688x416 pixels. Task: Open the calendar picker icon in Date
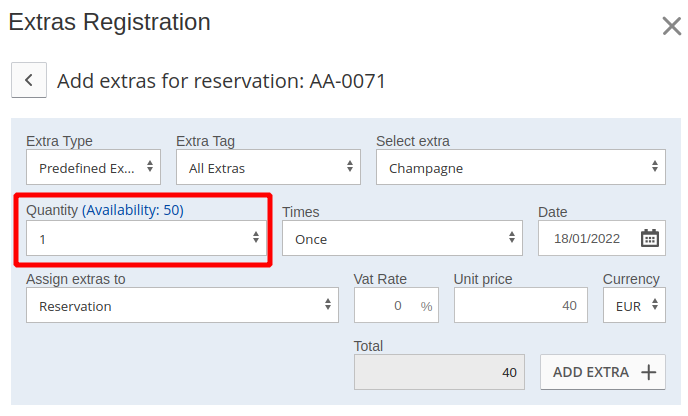[x=650, y=238]
